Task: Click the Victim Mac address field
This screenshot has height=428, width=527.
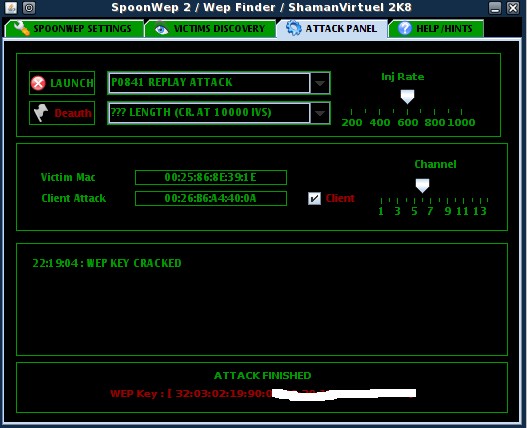Action: coord(211,177)
